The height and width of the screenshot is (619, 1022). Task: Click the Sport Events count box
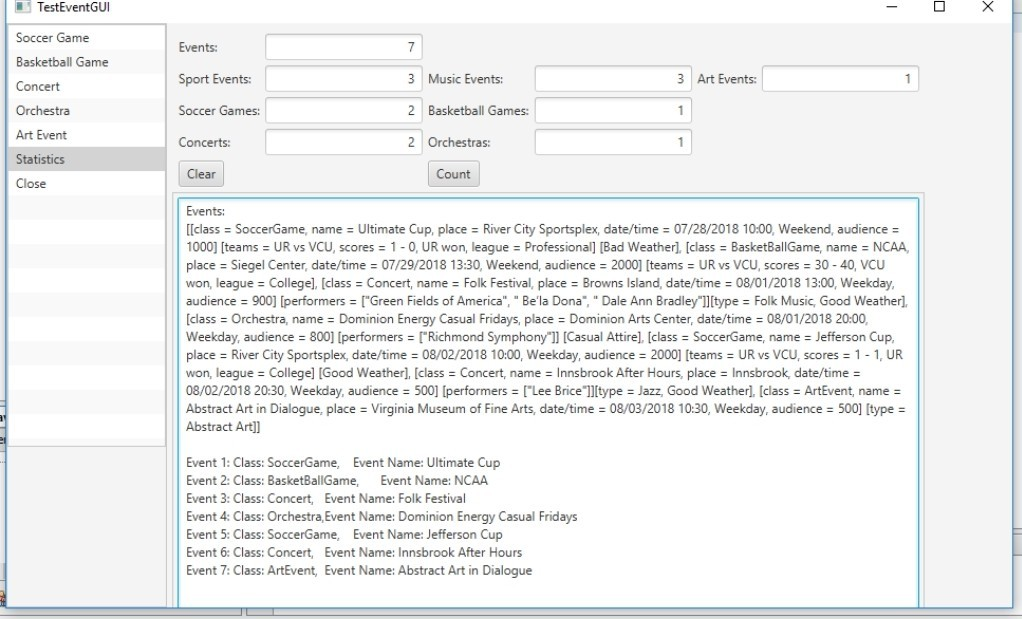click(x=343, y=78)
